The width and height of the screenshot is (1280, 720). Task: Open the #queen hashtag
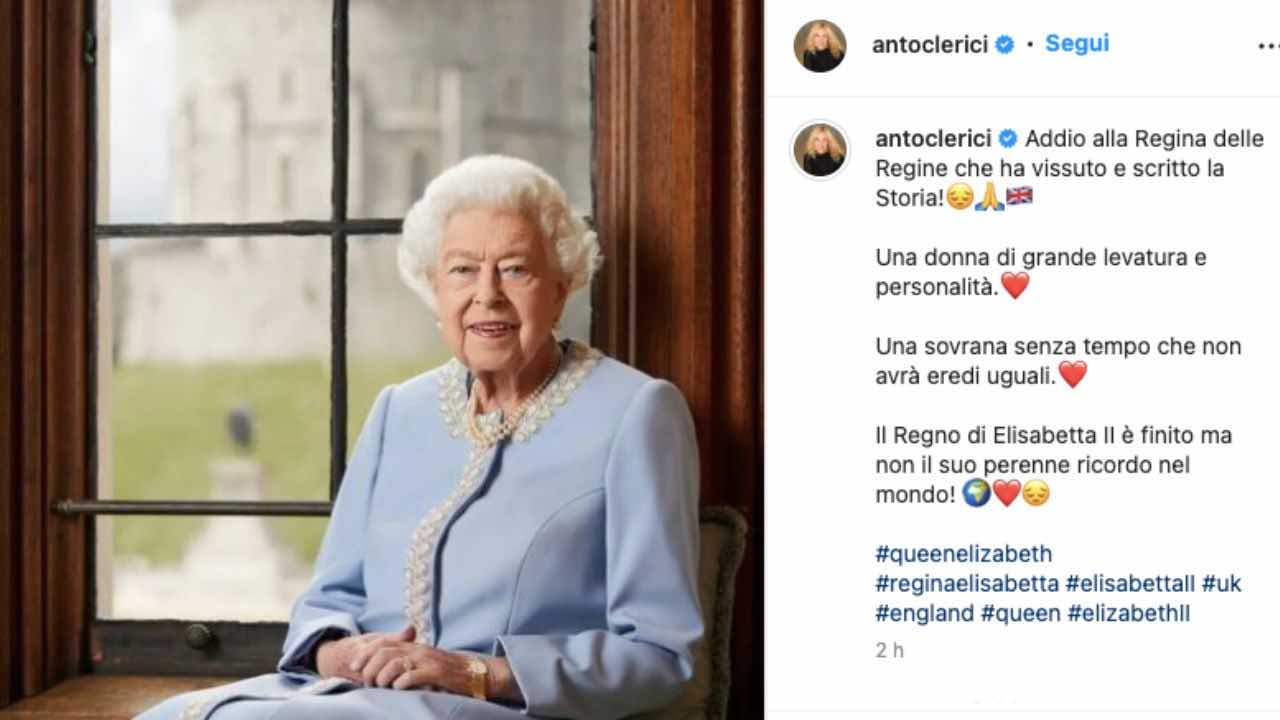coord(1020,613)
